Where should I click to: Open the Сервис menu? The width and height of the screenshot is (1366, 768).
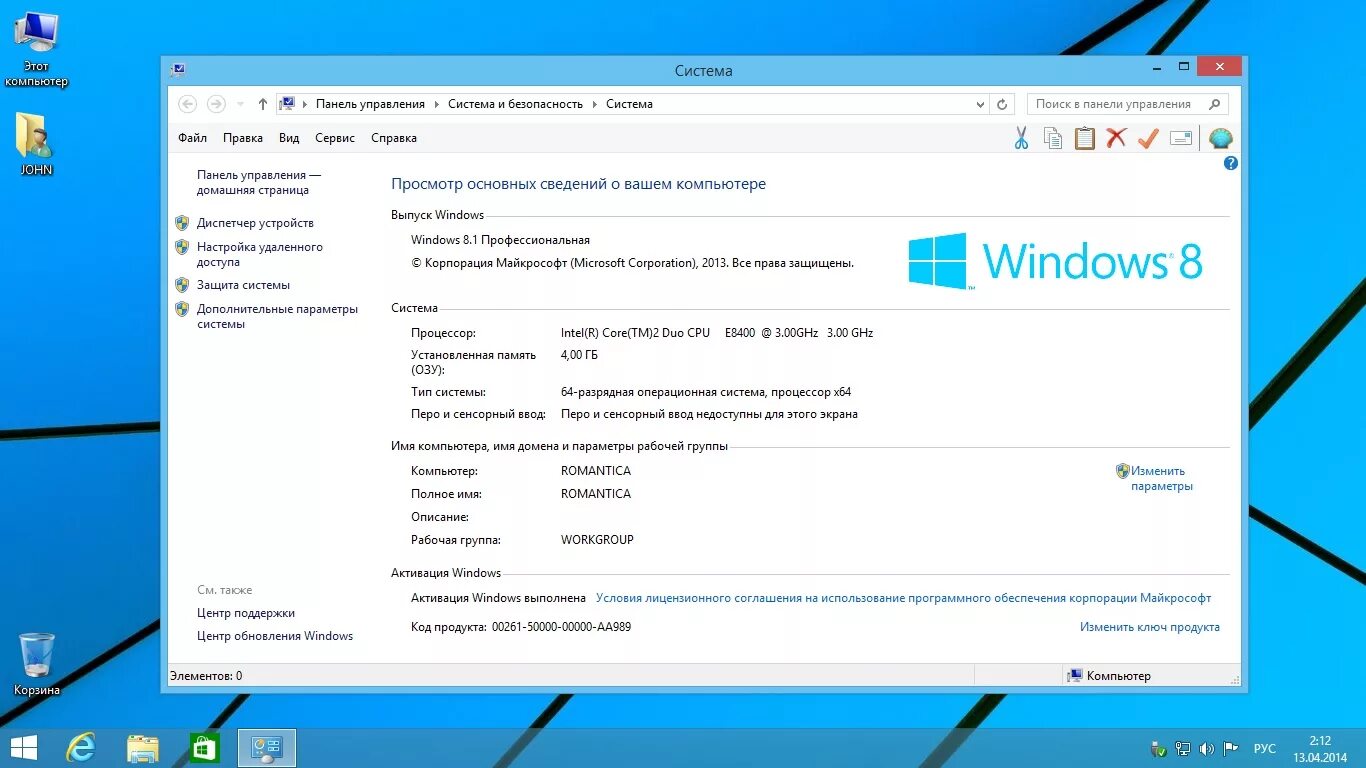(x=335, y=138)
